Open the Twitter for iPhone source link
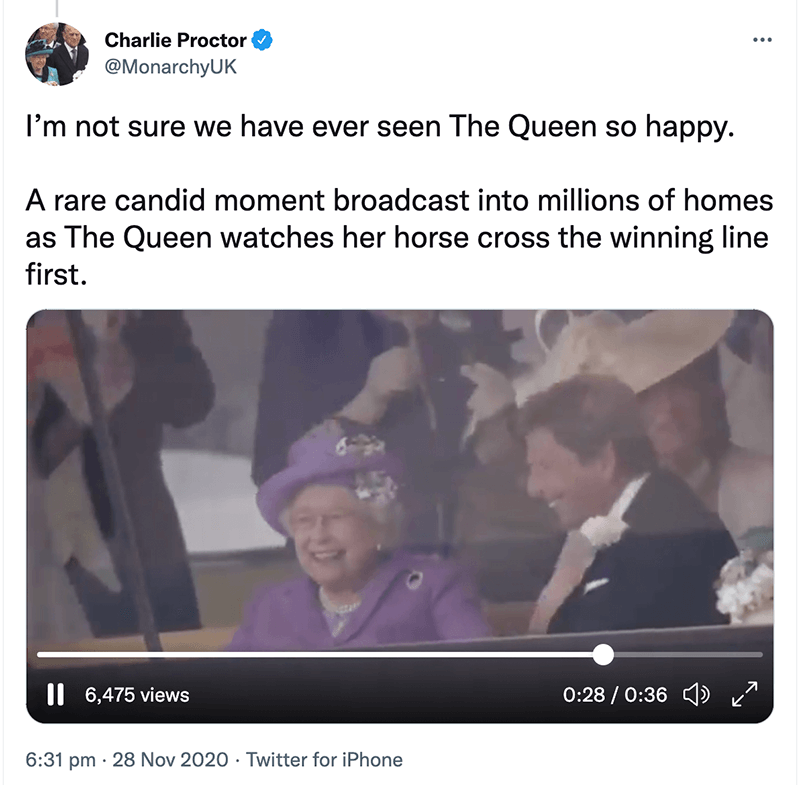Image resolution: width=800 pixels, height=785 pixels. click(324, 759)
